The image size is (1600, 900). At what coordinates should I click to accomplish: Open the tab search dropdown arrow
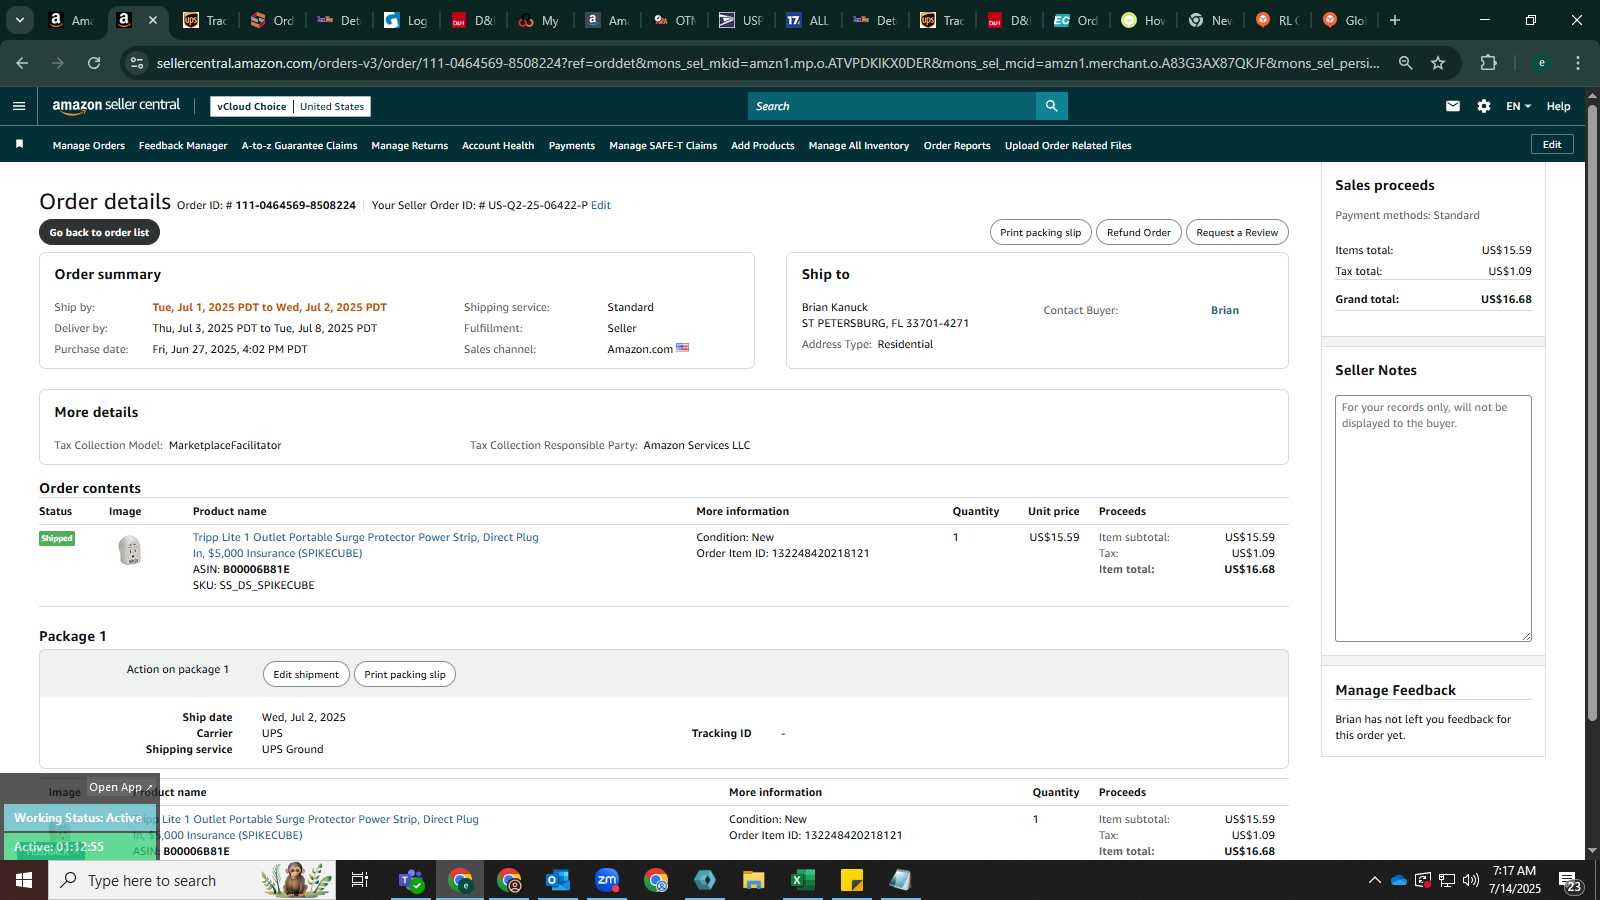(19, 20)
